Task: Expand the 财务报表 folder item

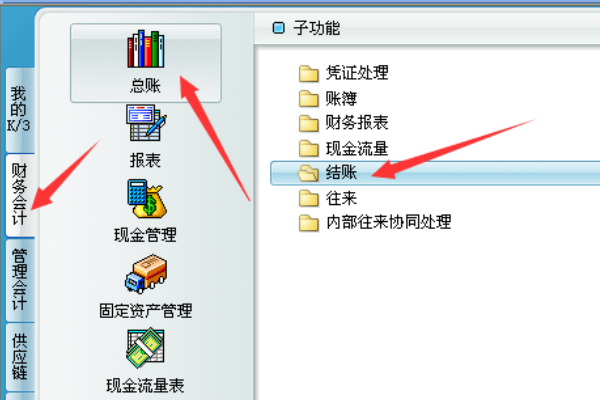Action: pyautogui.click(x=343, y=123)
